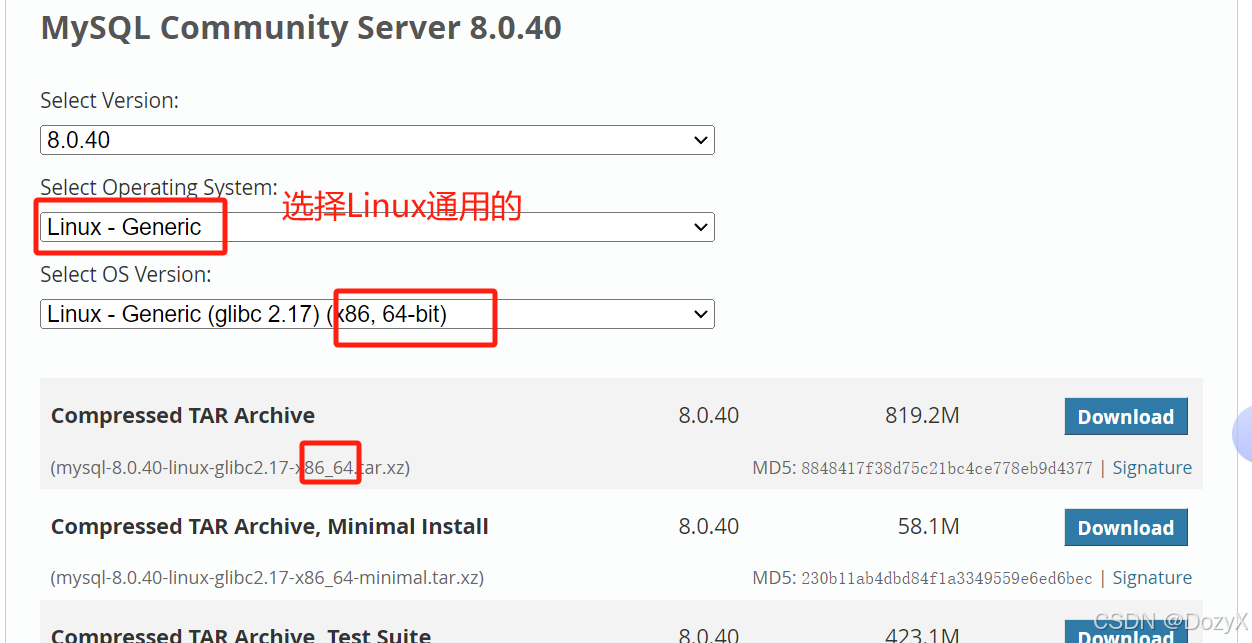Click the Select Version label
Screen dimensions: 1252x643
[x=110, y=100]
